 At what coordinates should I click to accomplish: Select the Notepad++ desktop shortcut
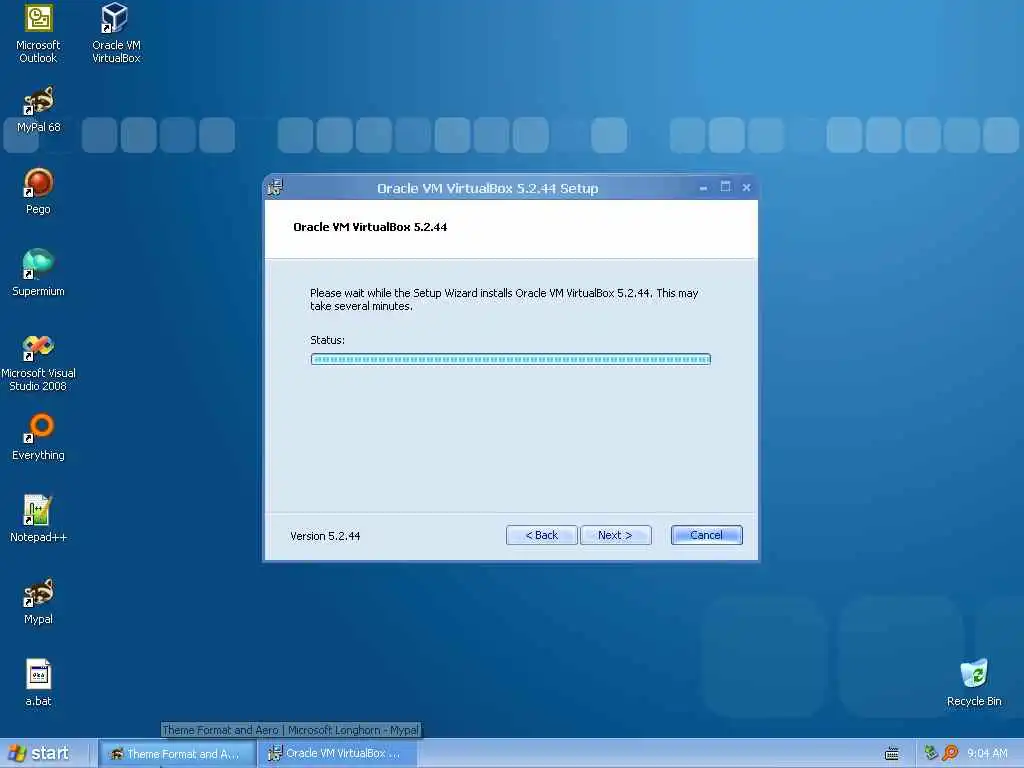click(38, 519)
